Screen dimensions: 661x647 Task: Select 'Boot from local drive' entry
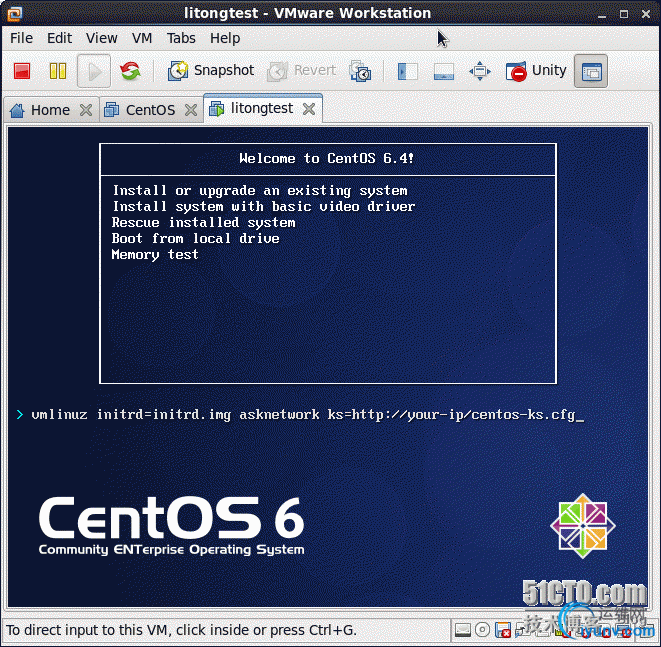pos(196,239)
